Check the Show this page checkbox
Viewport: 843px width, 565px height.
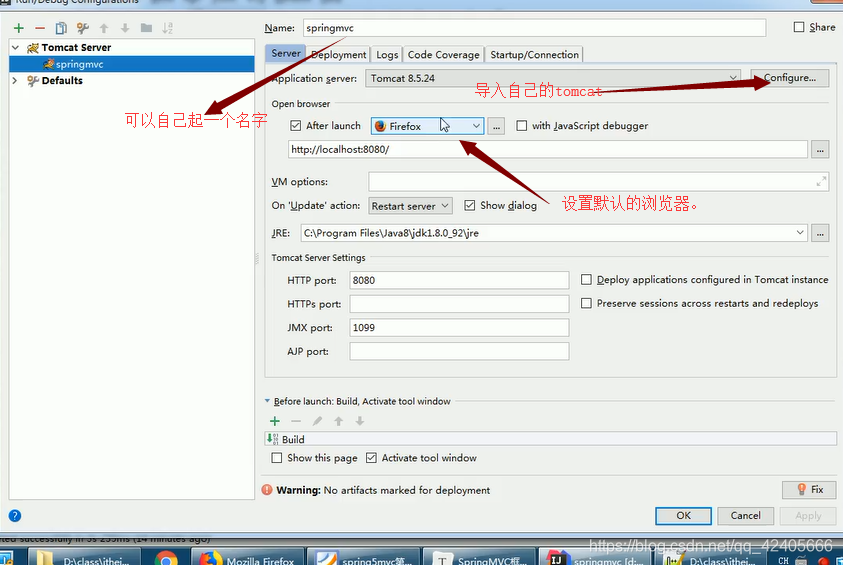(x=276, y=458)
